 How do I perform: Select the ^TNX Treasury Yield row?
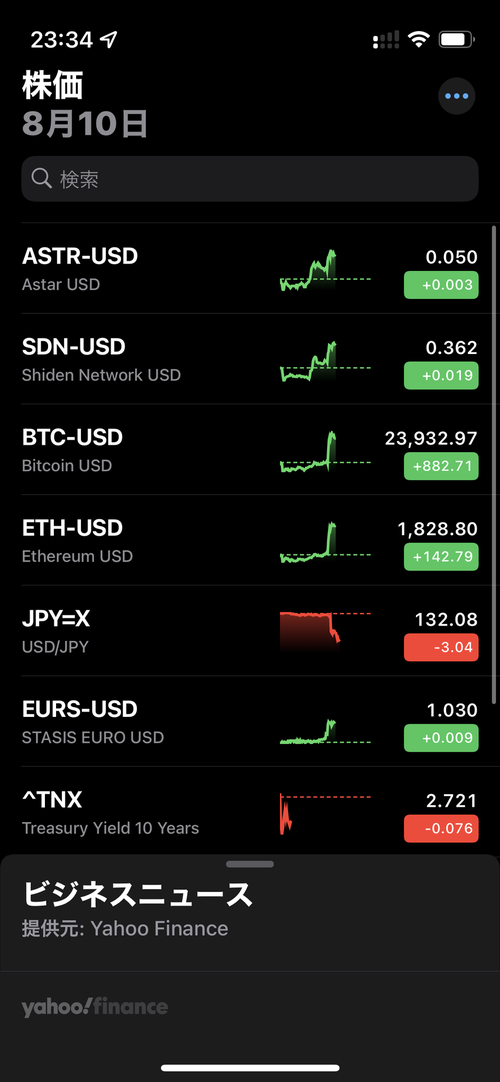pyautogui.click(x=250, y=812)
